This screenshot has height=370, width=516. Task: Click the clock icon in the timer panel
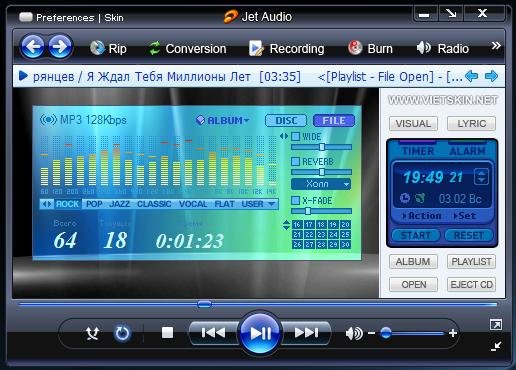tap(405, 198)
